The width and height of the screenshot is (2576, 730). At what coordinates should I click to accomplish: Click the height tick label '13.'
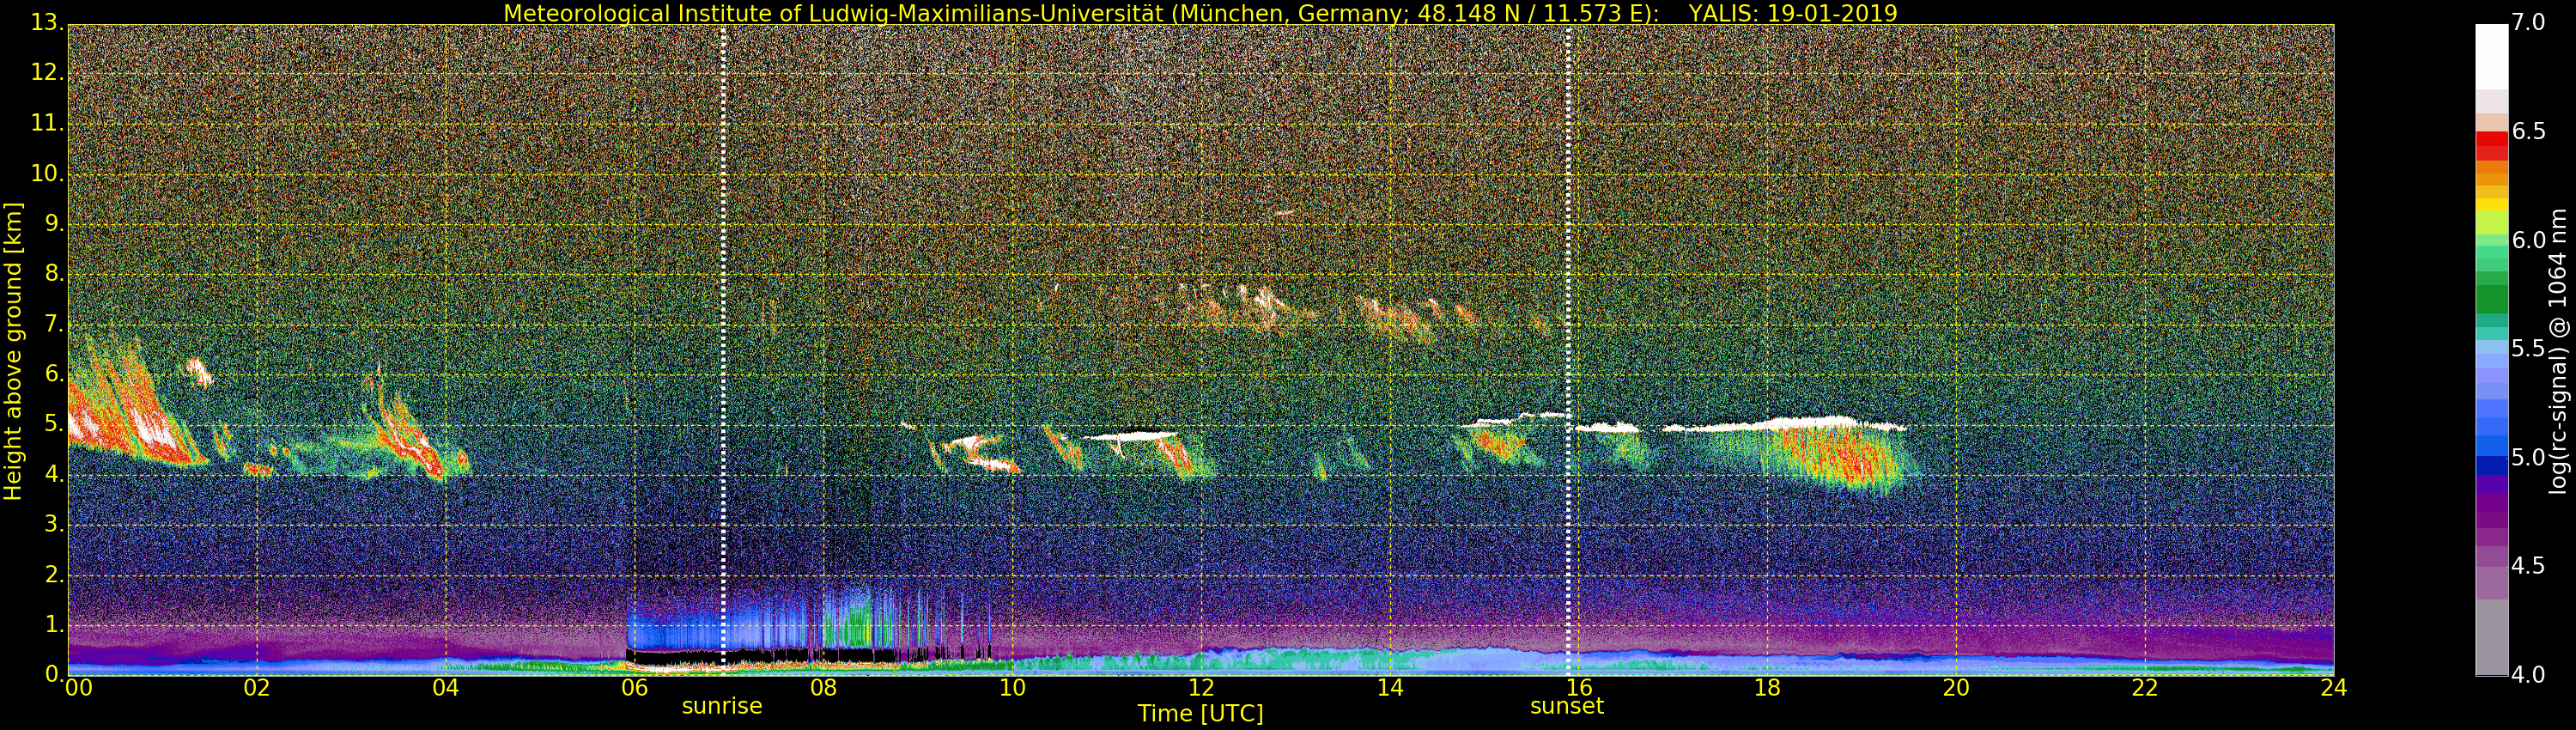(47, 23)
